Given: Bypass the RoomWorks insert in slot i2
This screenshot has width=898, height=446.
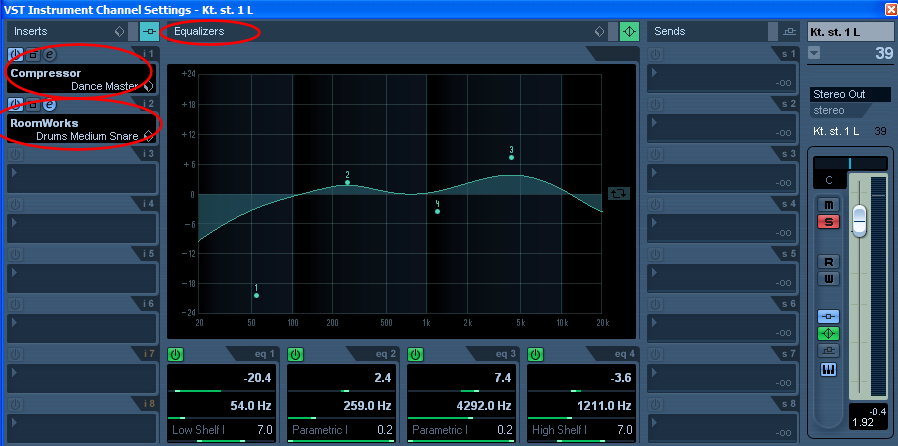Looking at the screenshot, I should [33, 105].
